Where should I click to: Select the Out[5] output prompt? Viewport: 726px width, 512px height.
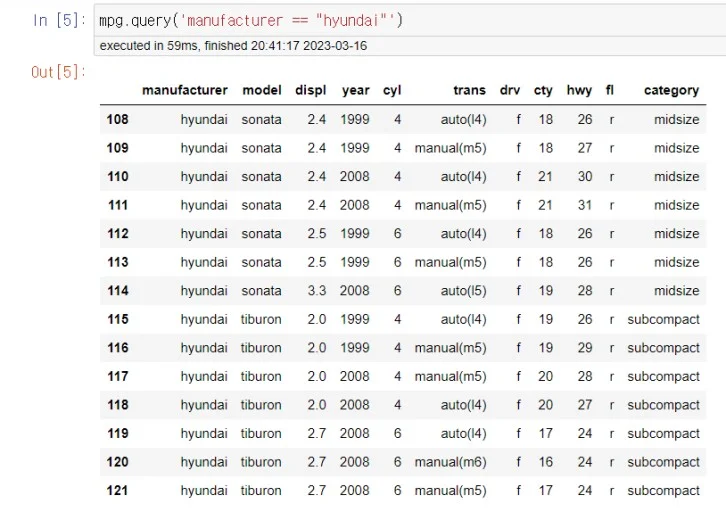click(x=58, y=72)
